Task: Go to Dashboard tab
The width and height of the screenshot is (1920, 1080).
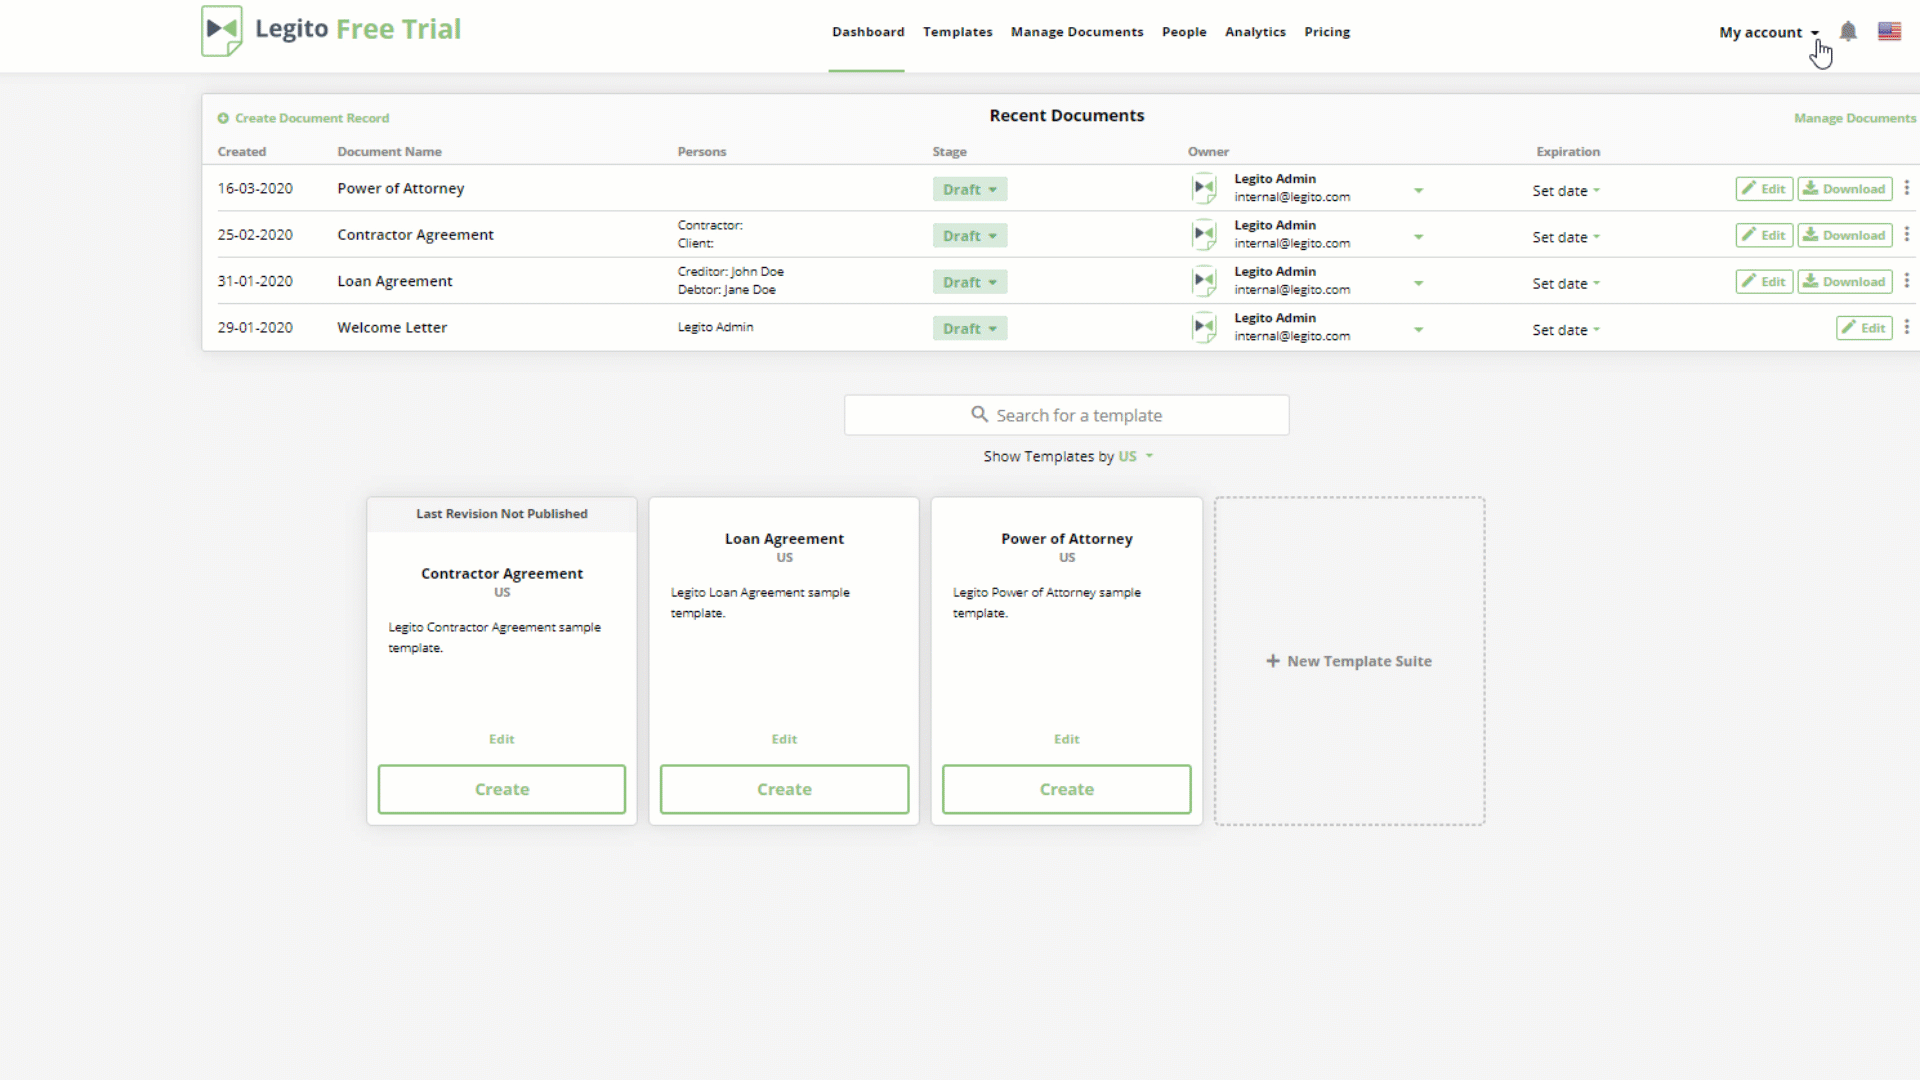Action: coord(868,32)
